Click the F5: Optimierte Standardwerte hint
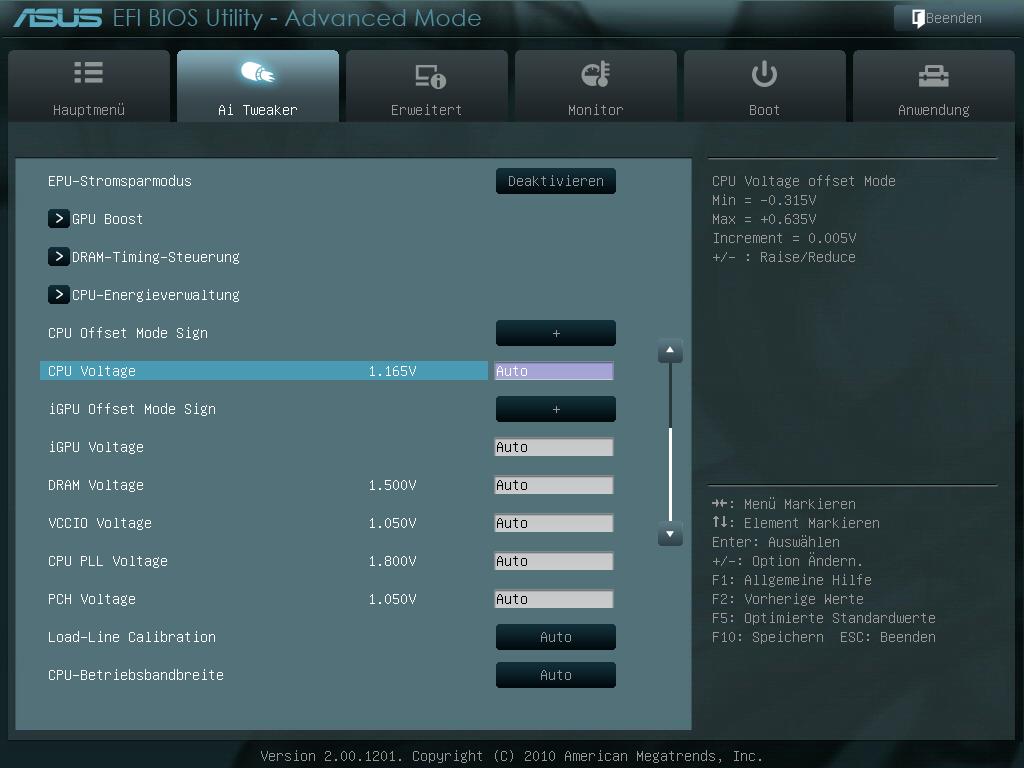1024x768 pixels. [x=824, y=618]
